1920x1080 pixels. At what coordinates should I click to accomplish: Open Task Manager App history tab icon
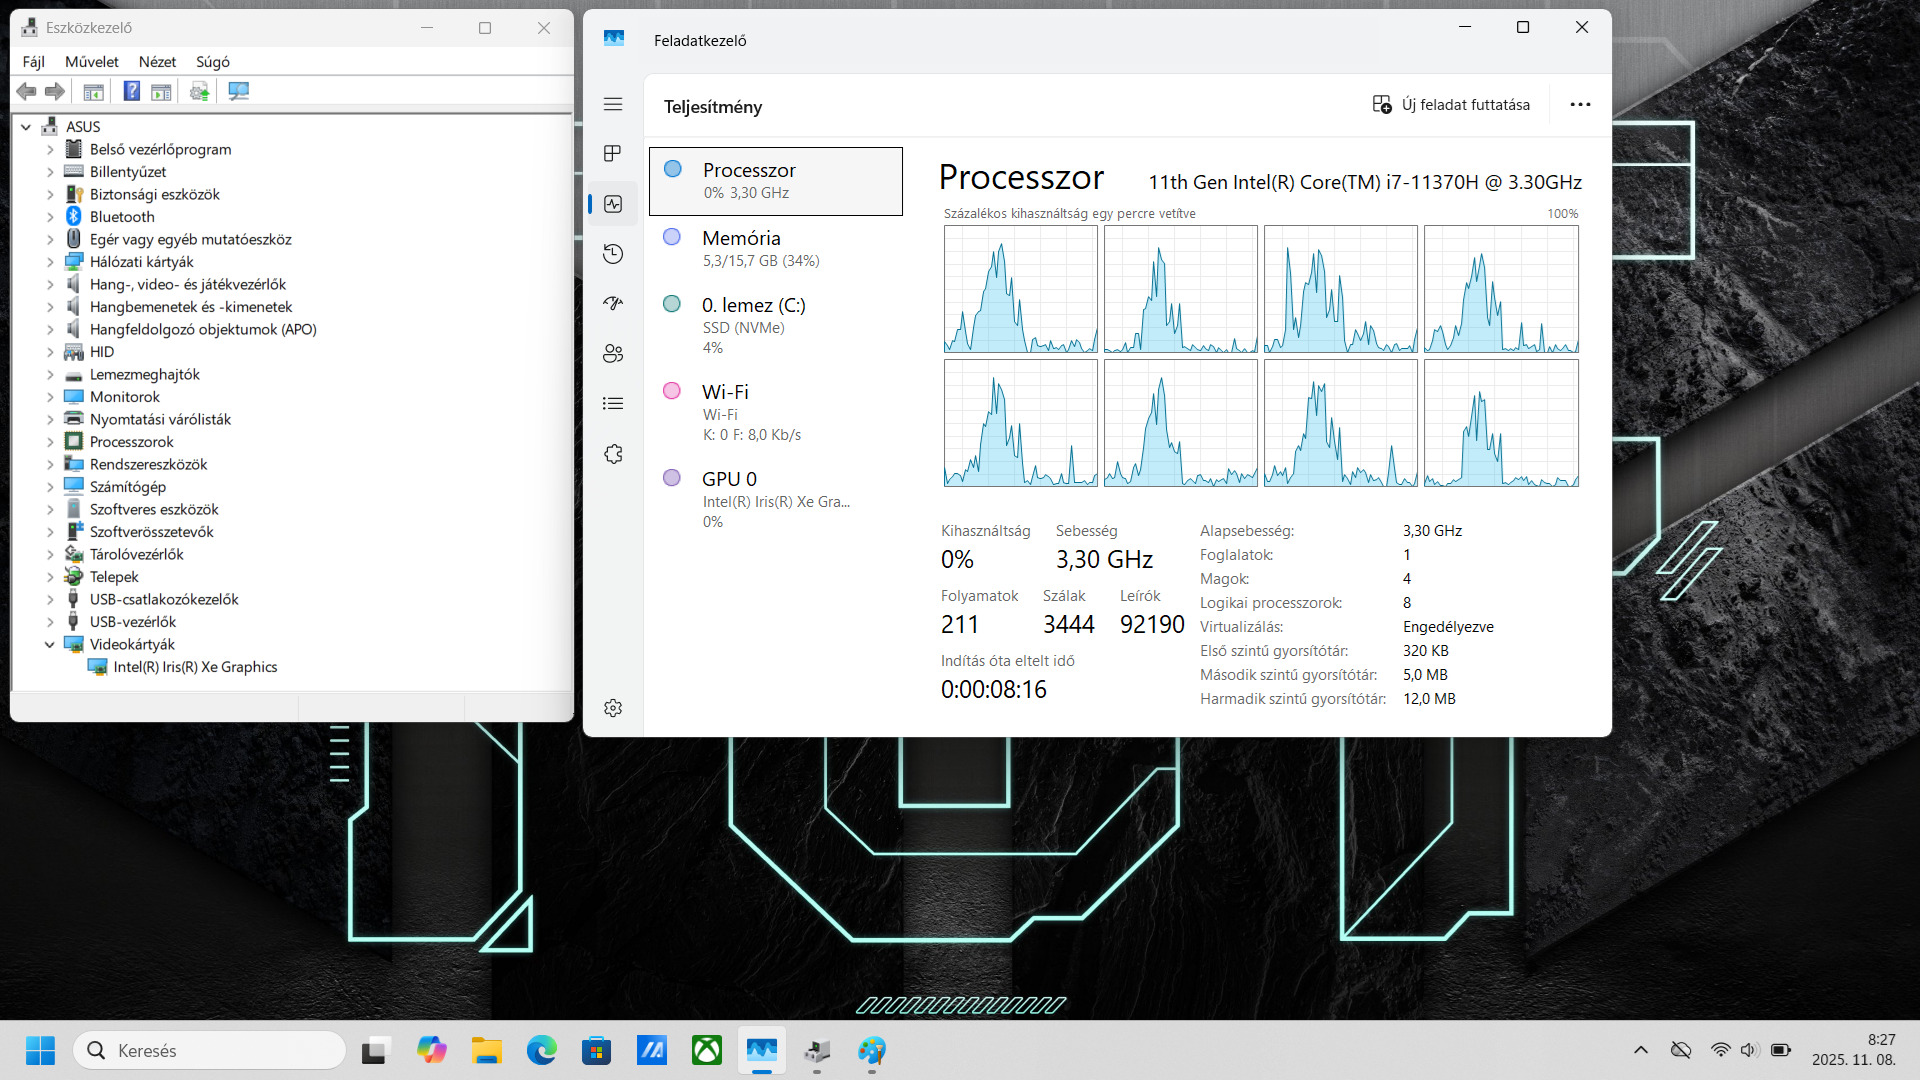613,254
